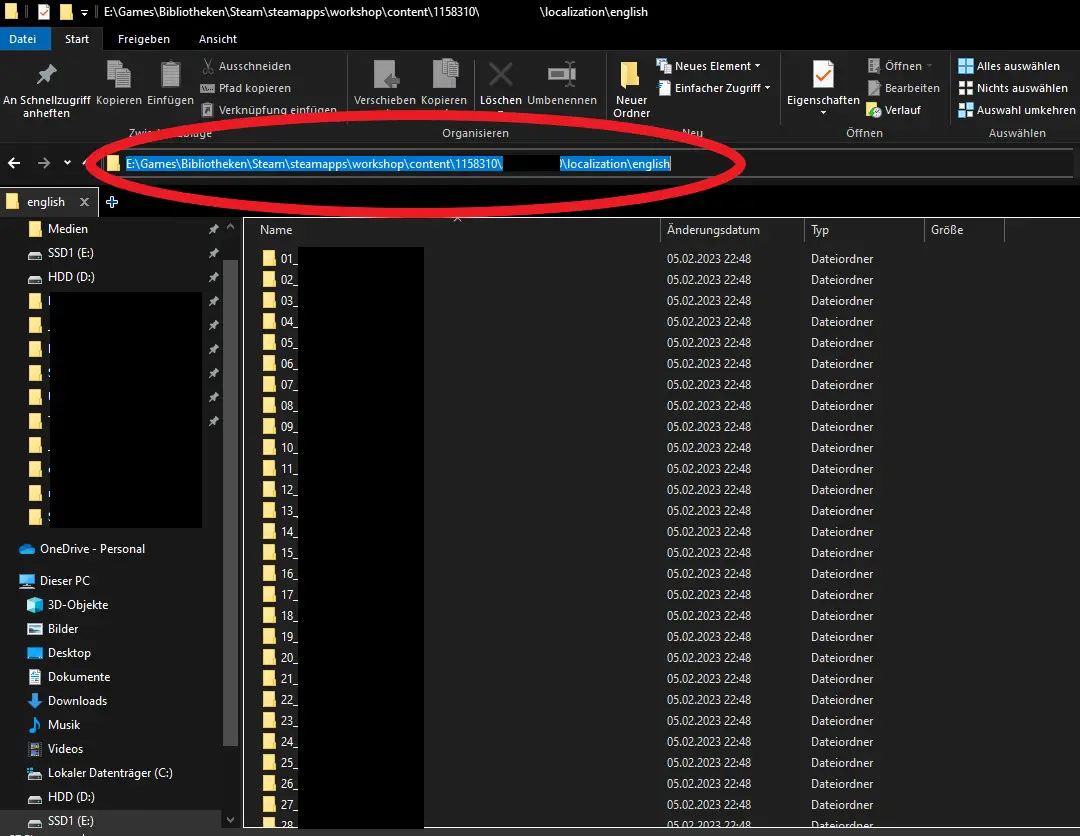
Task: Open quick access toolbar customize arrow
Action: coord(84,12)
